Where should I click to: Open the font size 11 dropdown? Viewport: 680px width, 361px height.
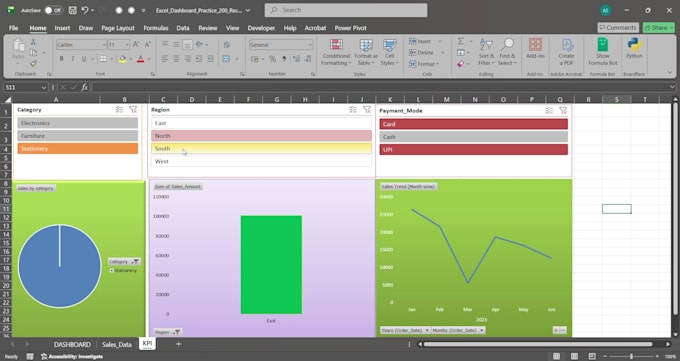click(x=127, y=45)
